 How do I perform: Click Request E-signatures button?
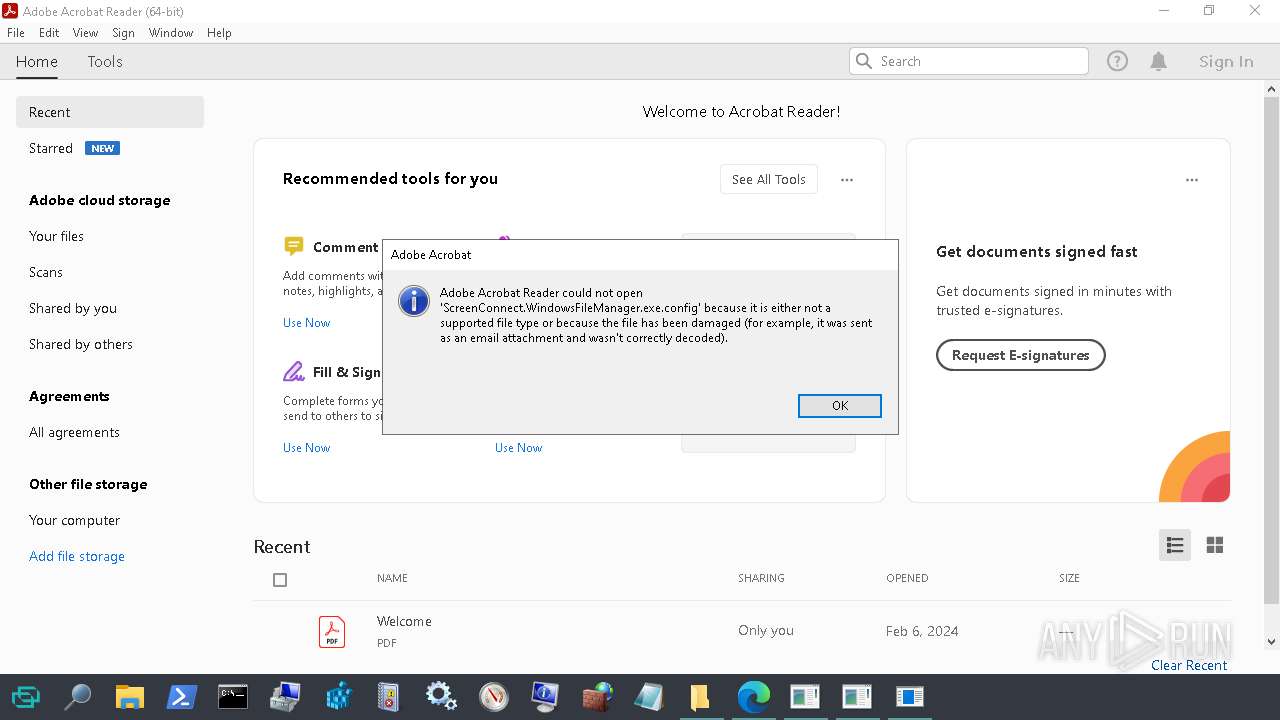[x=1020, y=355]
